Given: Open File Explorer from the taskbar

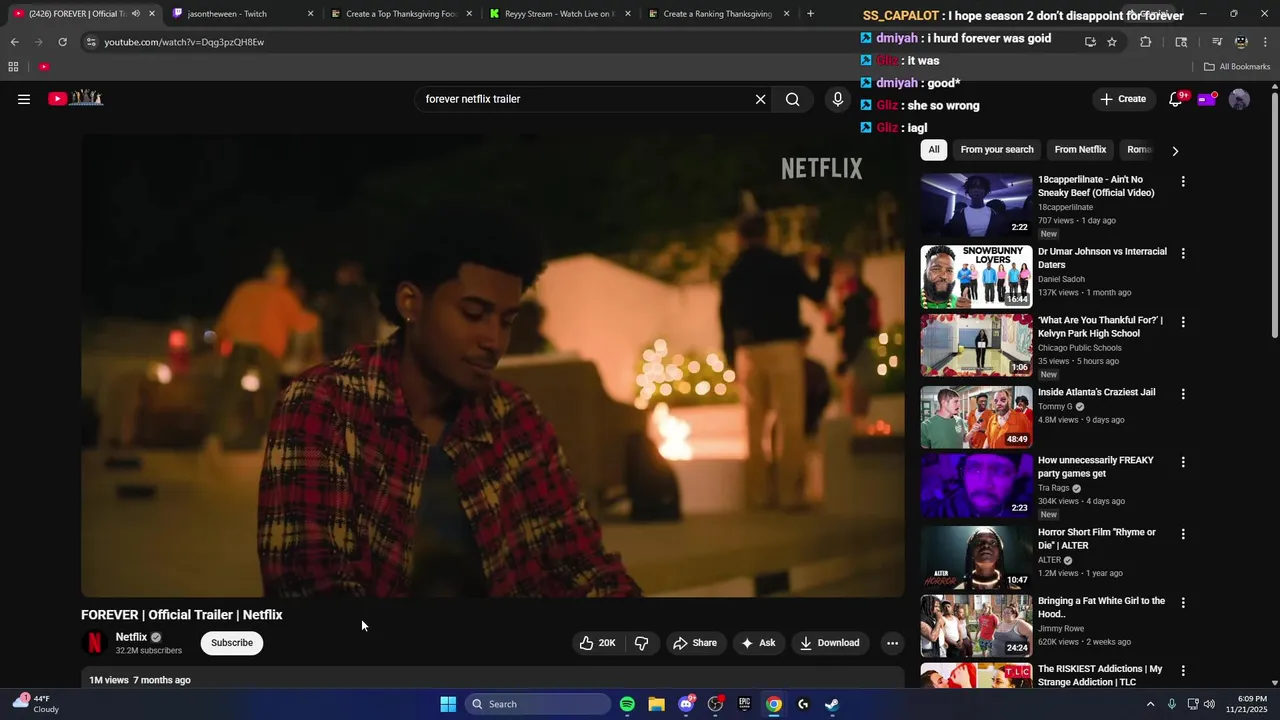Looking at the screenshot, I should pyautogui.click(x=656, y=704).
